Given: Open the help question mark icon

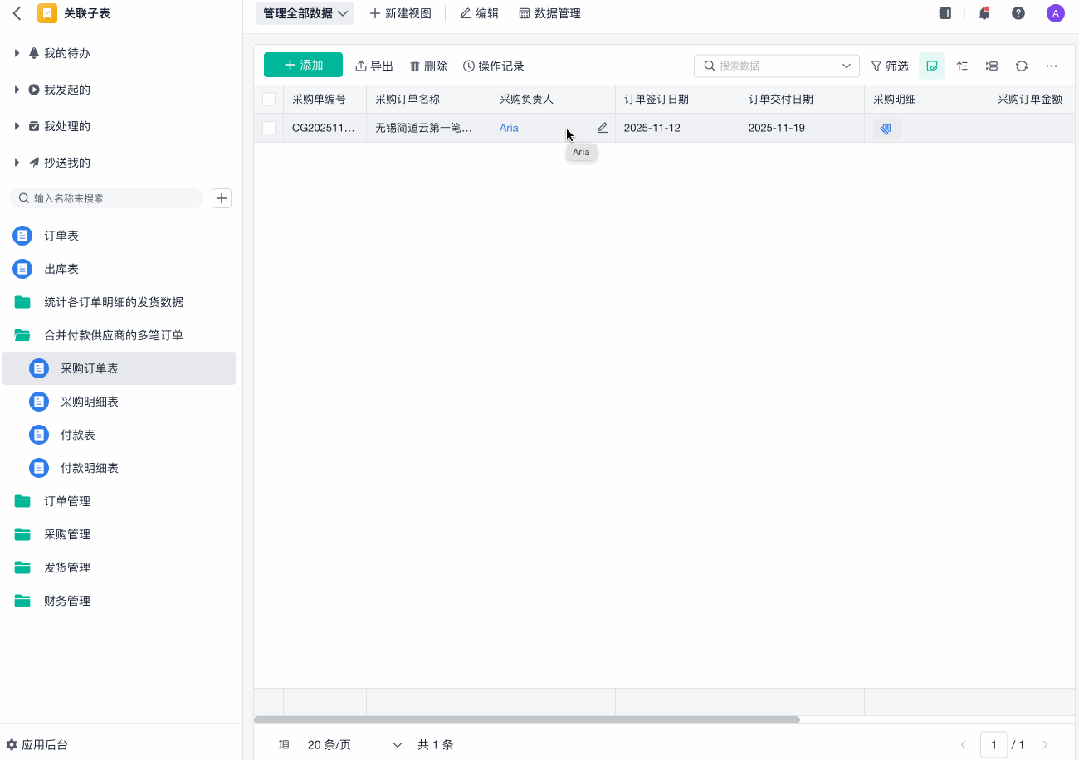Looking at the screenshot, I should point(1018,13).
